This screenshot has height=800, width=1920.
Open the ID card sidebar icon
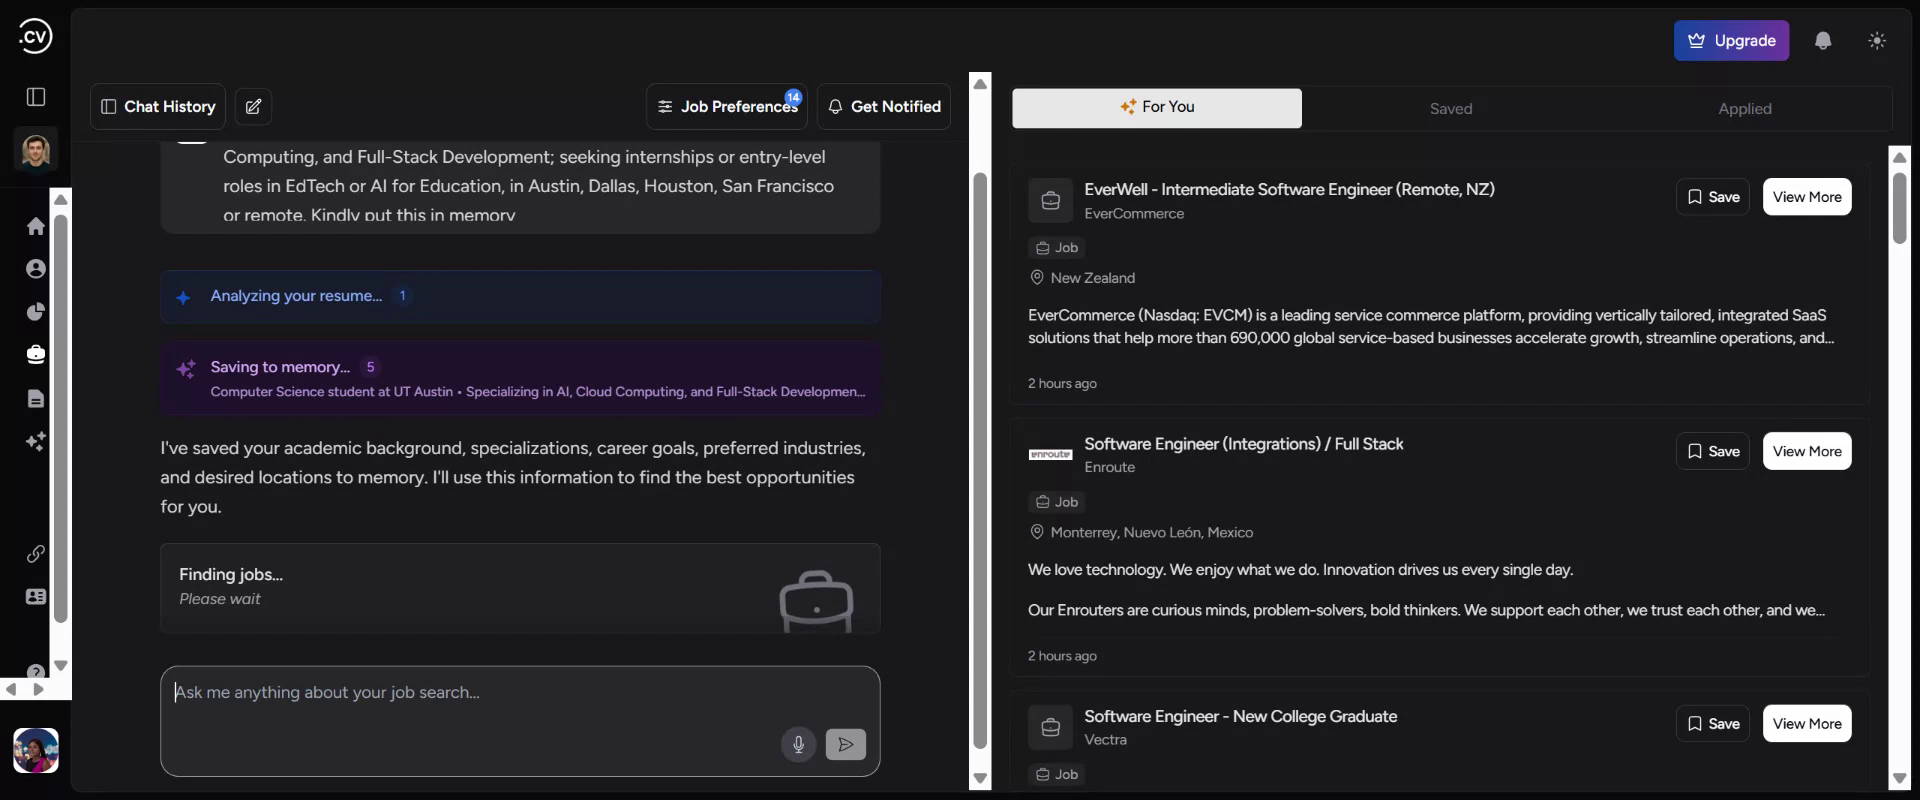click(x=36, y=597)
